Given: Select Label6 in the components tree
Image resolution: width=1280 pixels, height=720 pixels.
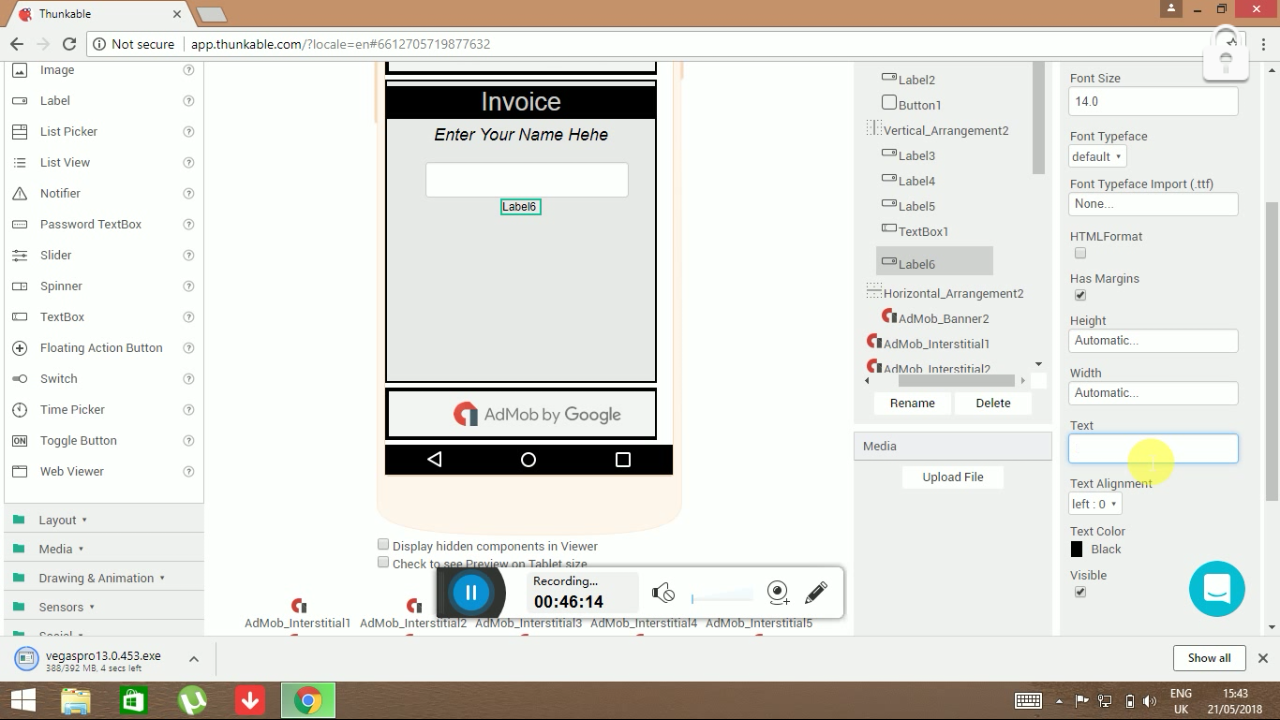Looking at the screenshot, I should (916, 261).
